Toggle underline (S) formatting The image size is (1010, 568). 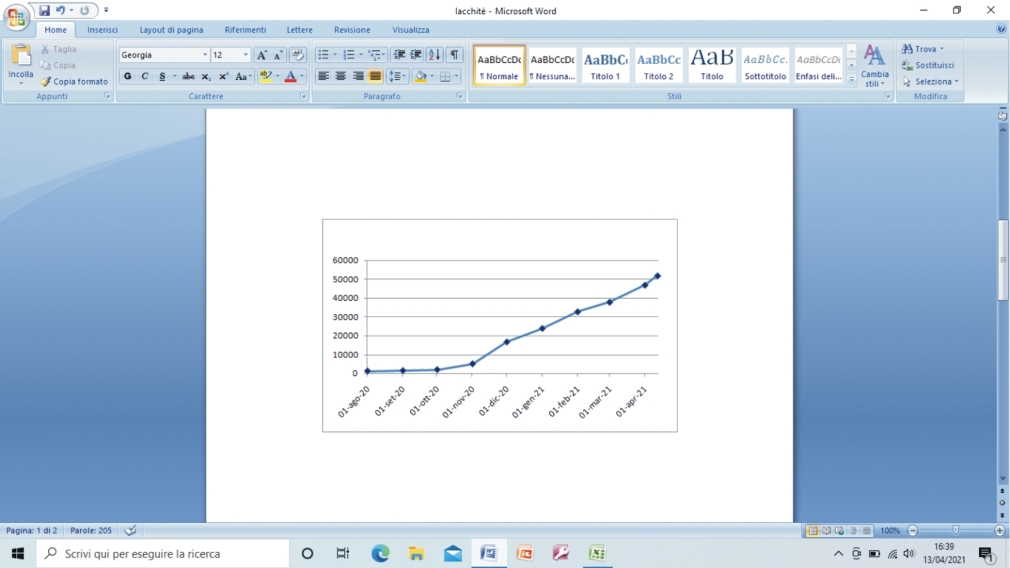(x=162, y=77)
